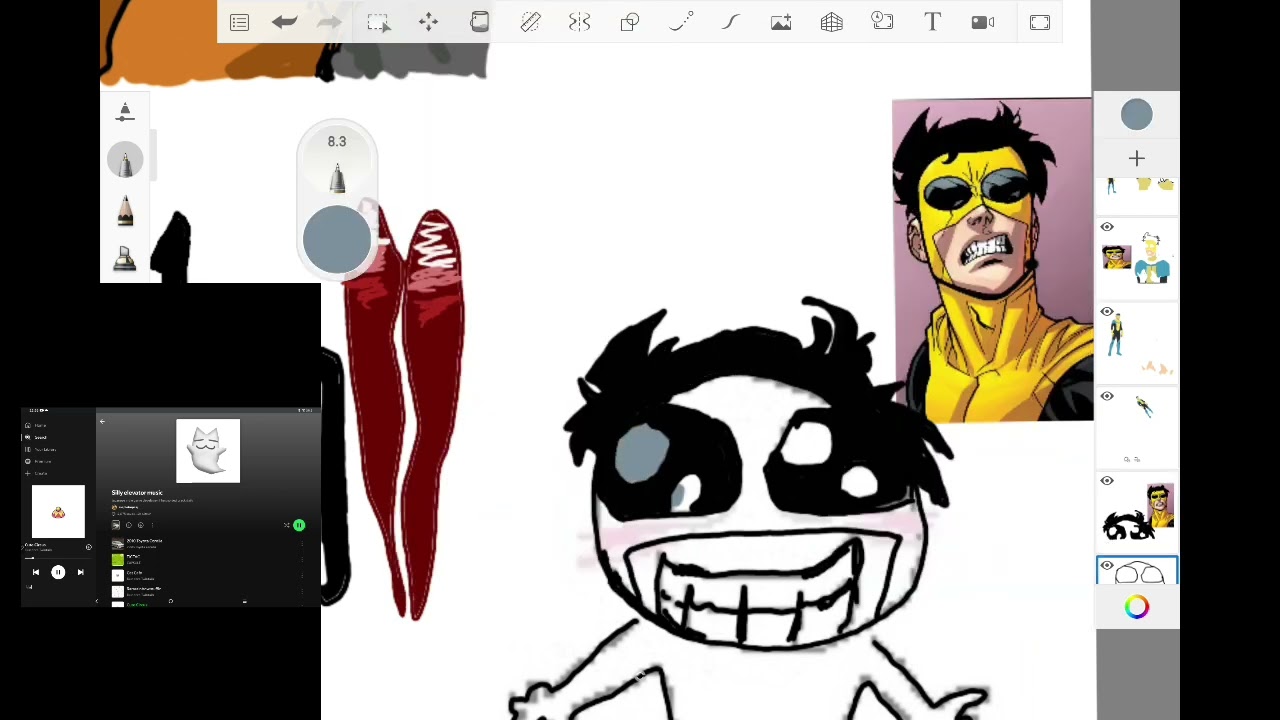Open now playing album art in Spotify
The width and height of the screenshot is (1280, 720).
click(x=58, y=511)
